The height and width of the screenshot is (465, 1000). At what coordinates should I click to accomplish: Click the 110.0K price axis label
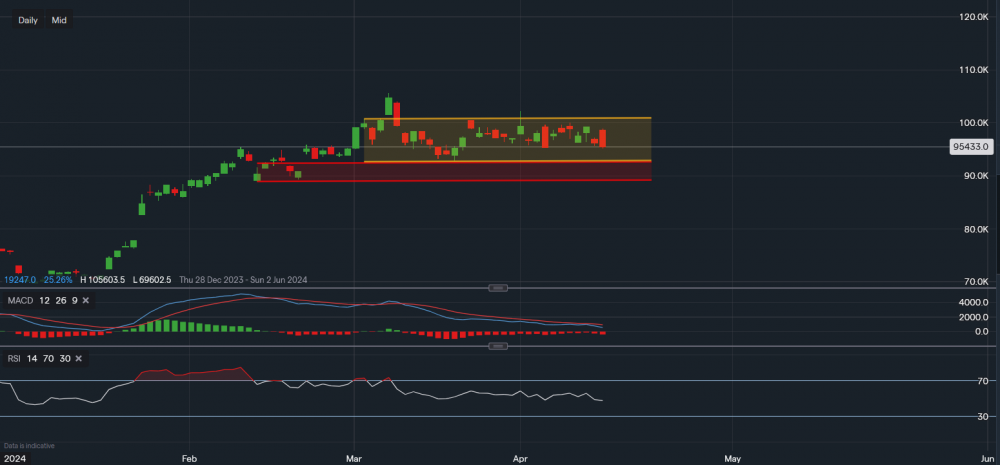coord(972,70)
